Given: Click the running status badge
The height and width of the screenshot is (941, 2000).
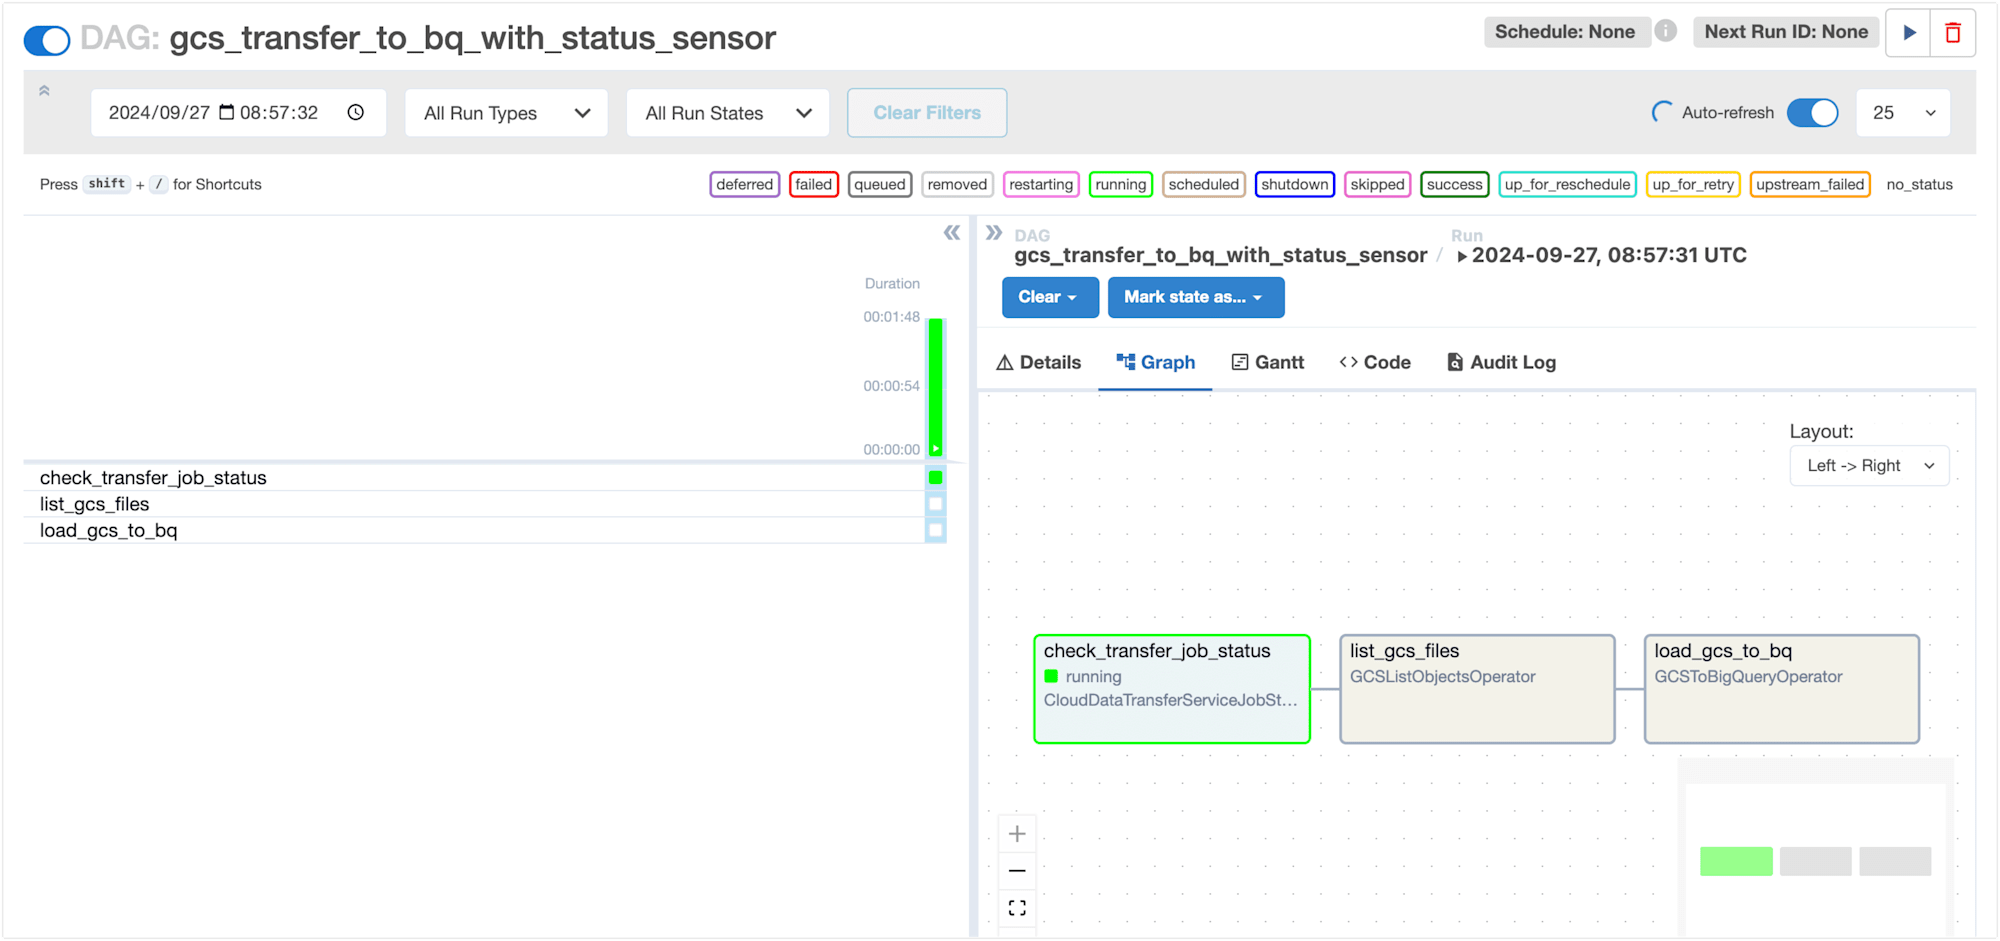Looking at the screenshot, I should (x=1120, y=184).
